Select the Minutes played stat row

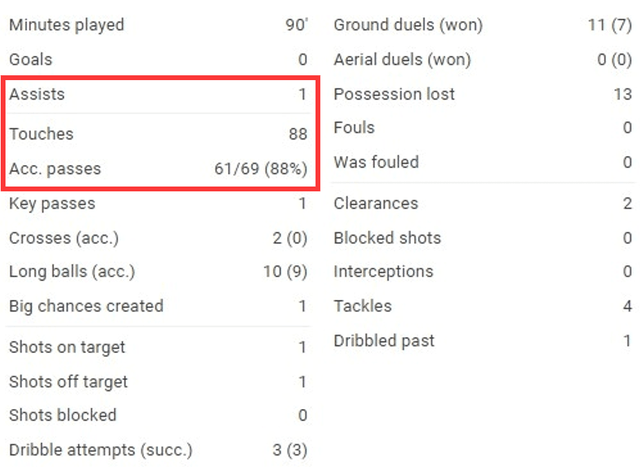158,25
